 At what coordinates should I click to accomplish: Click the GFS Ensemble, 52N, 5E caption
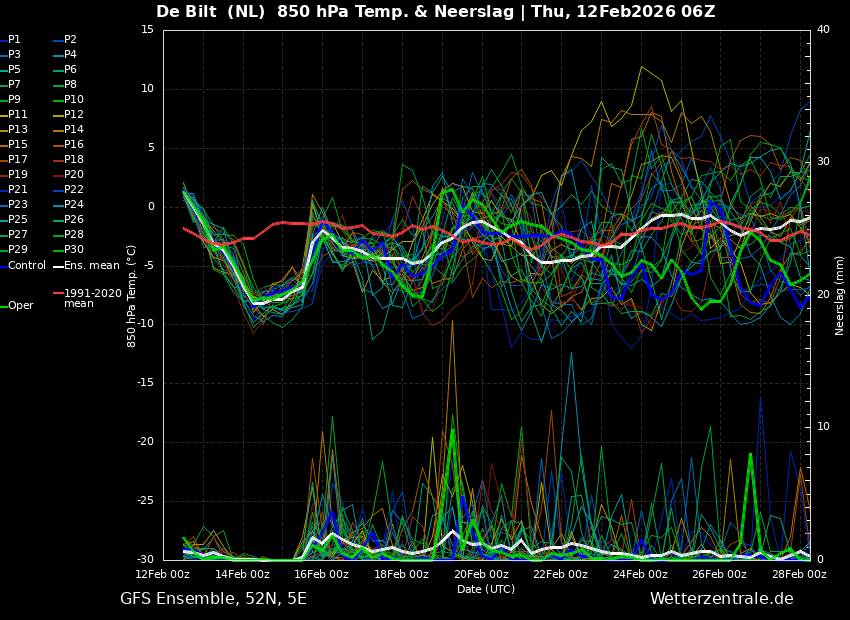click(x=213, y=599)
